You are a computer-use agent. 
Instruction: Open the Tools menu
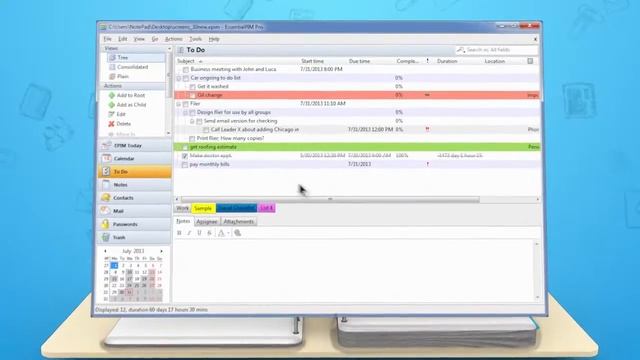[x=196, y=39]
